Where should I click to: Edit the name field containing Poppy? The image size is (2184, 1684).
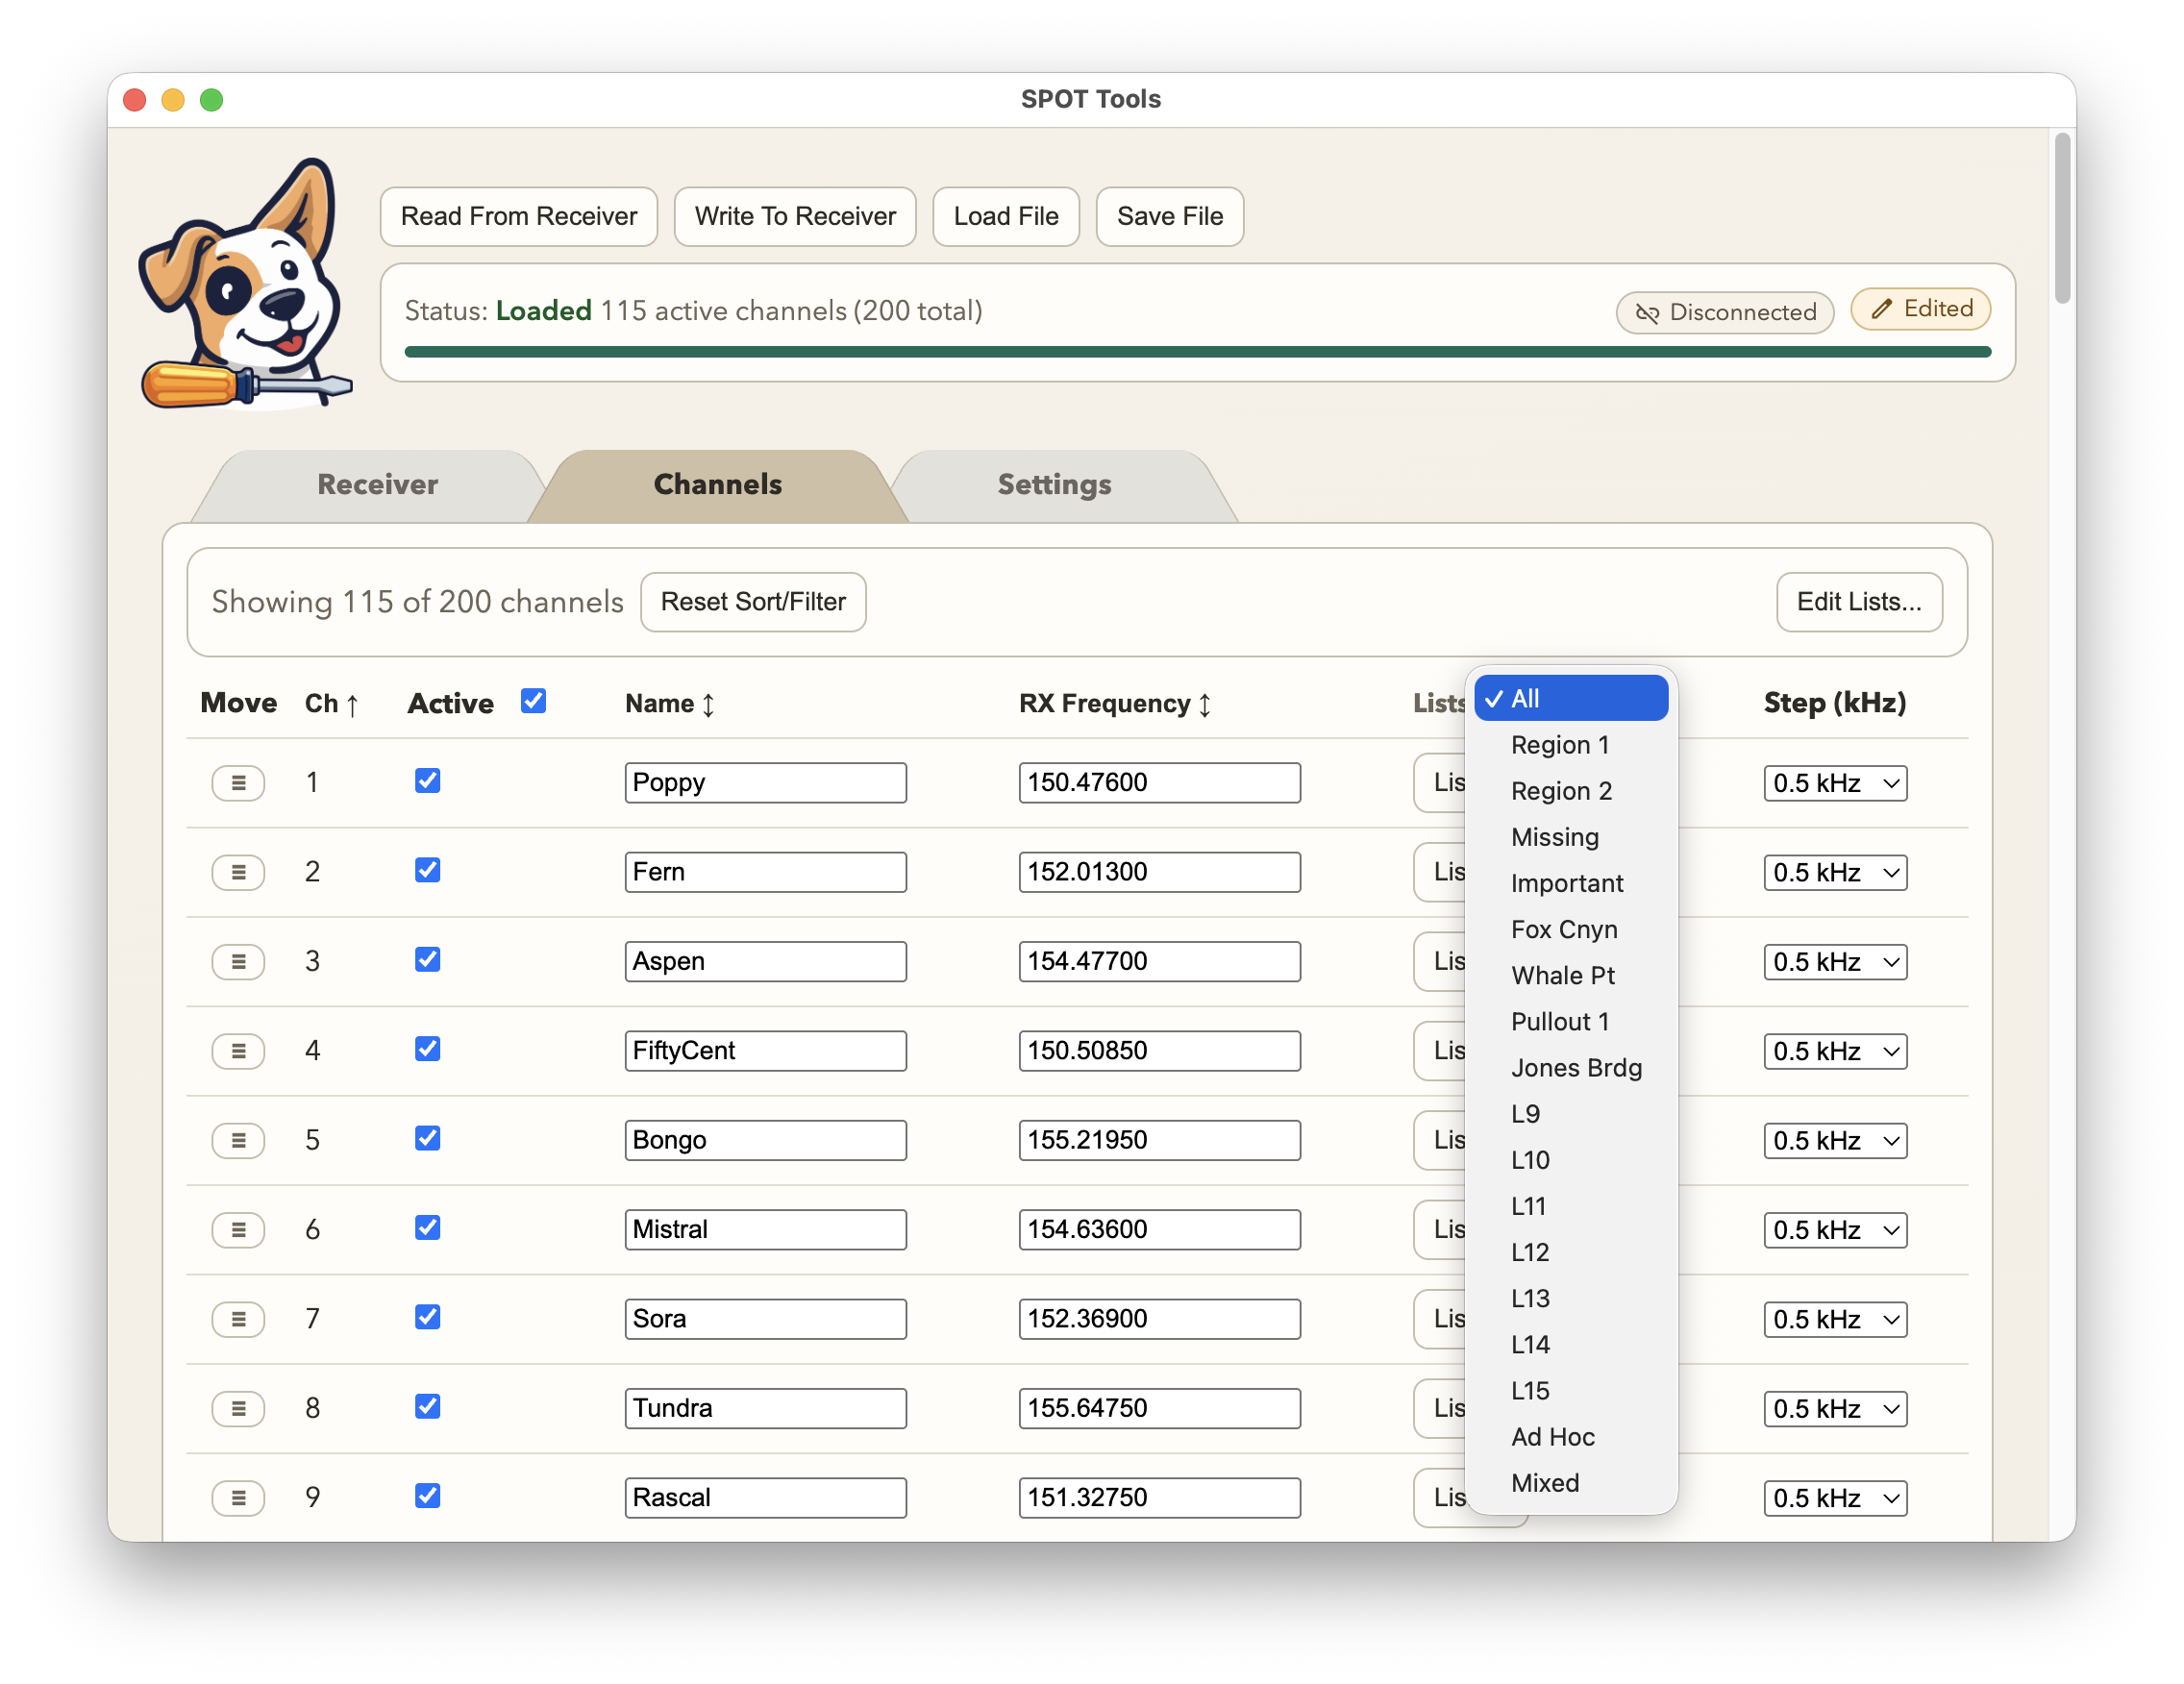click(x=765, y=783)
